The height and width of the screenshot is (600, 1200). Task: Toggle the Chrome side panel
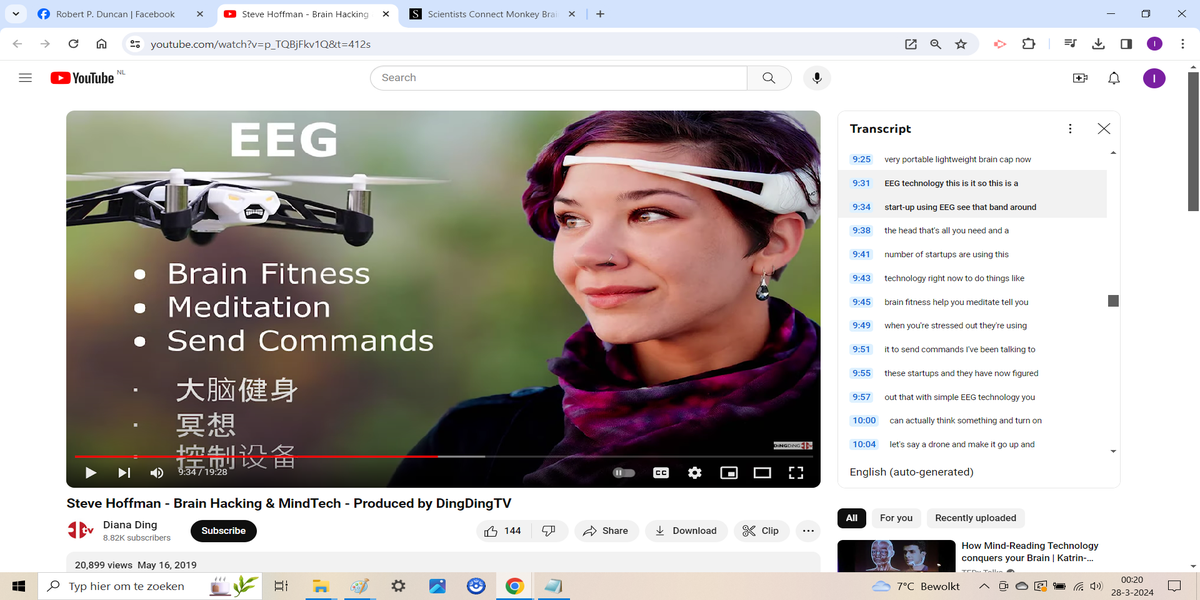click(1126, 44)
